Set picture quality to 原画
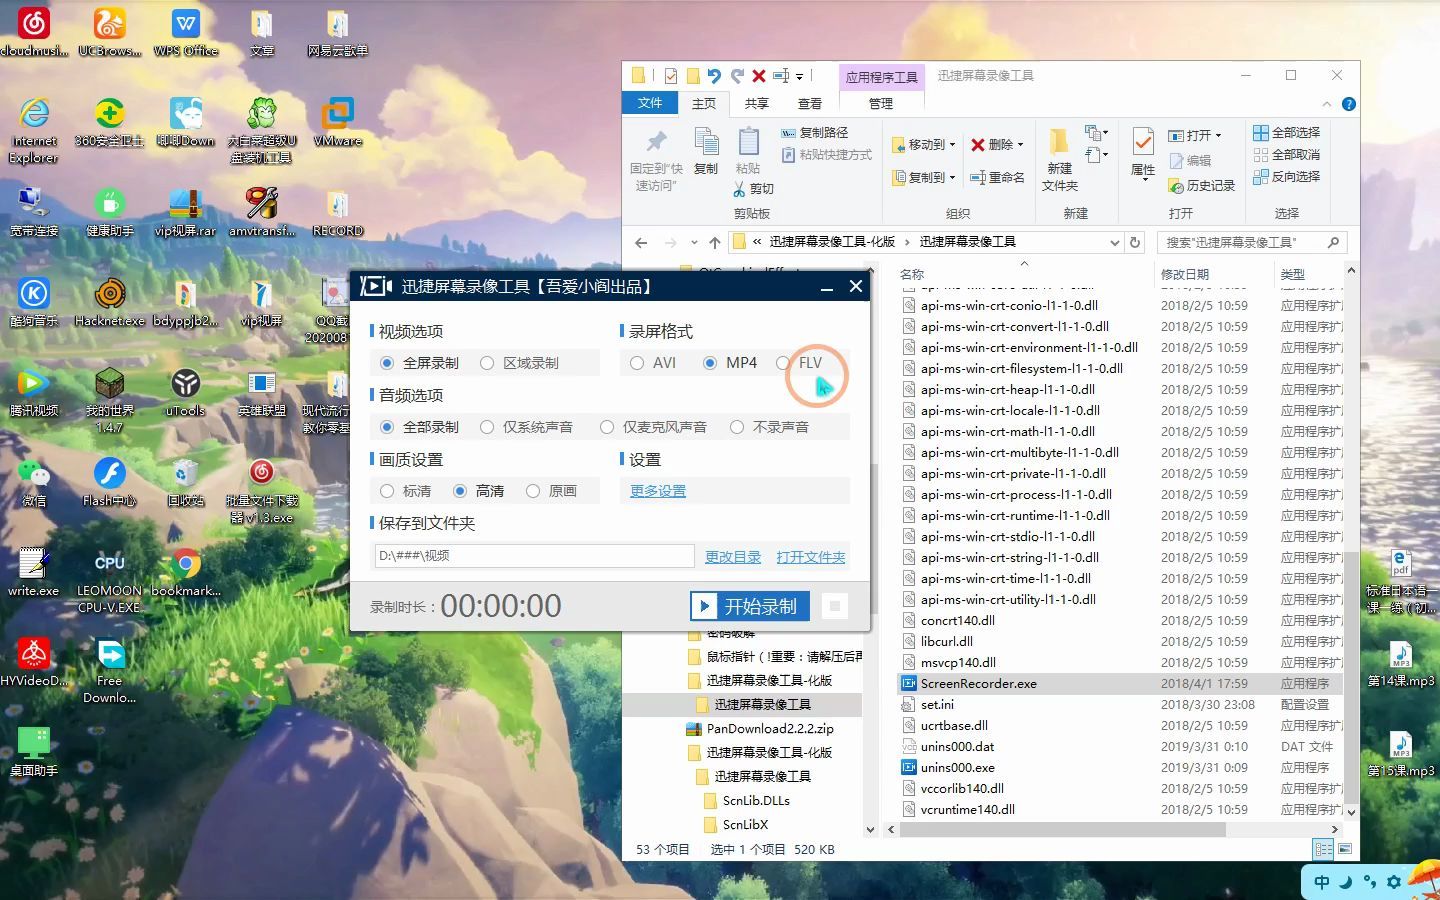 pyautogui.click(x=552, y=491)
